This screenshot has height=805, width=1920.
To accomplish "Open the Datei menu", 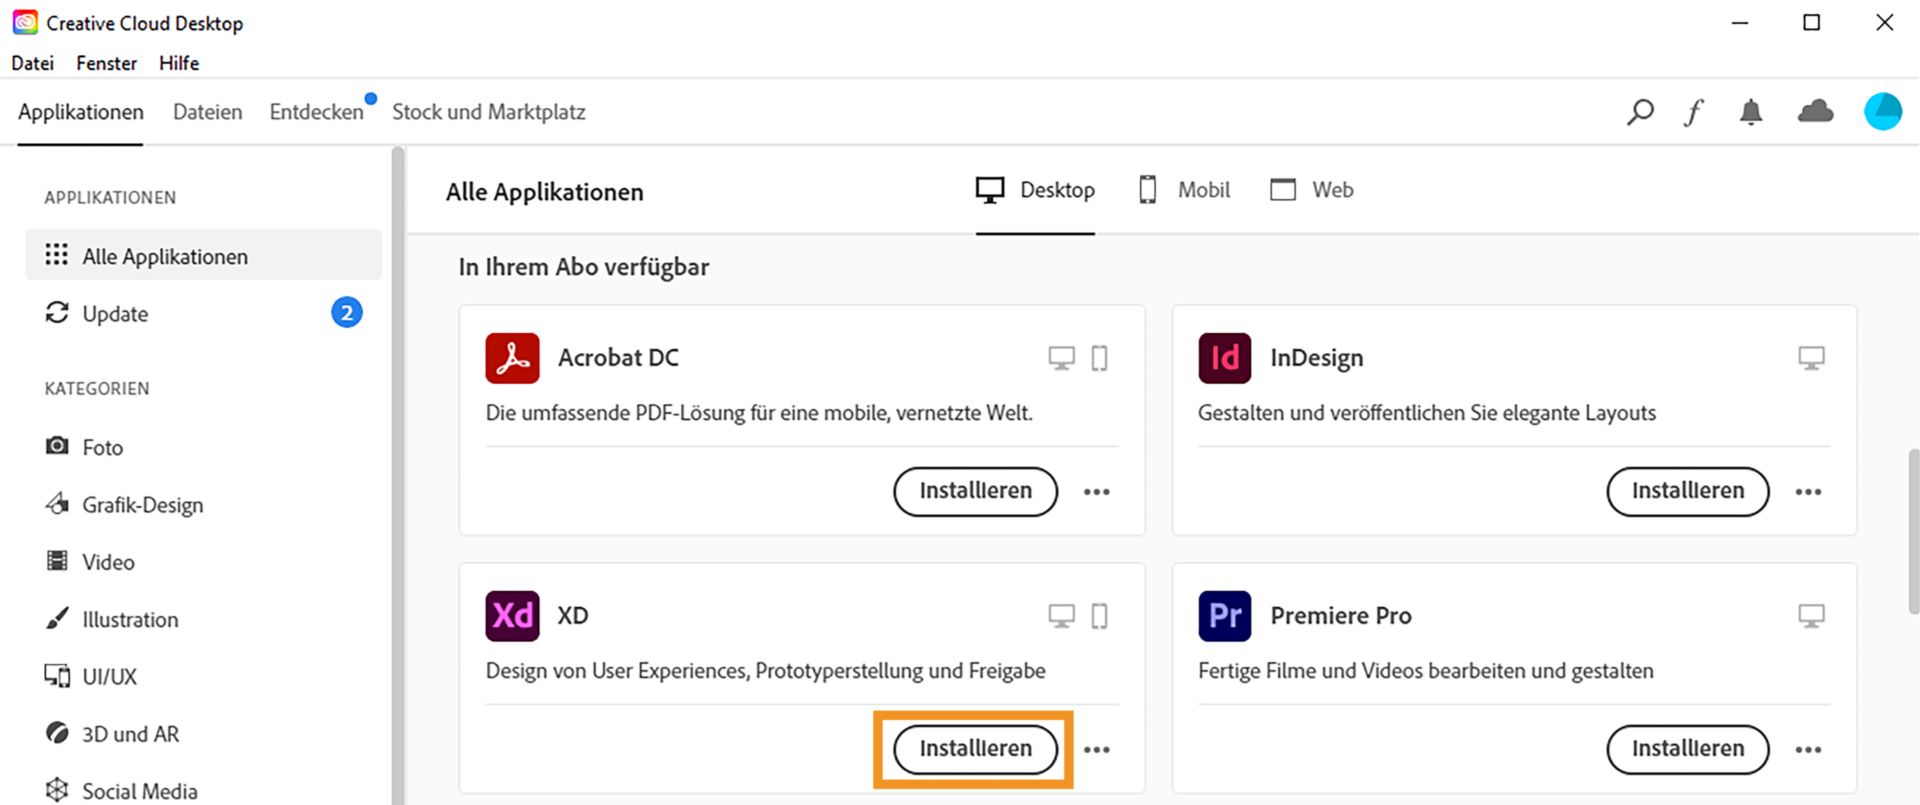I will [33, 63].
